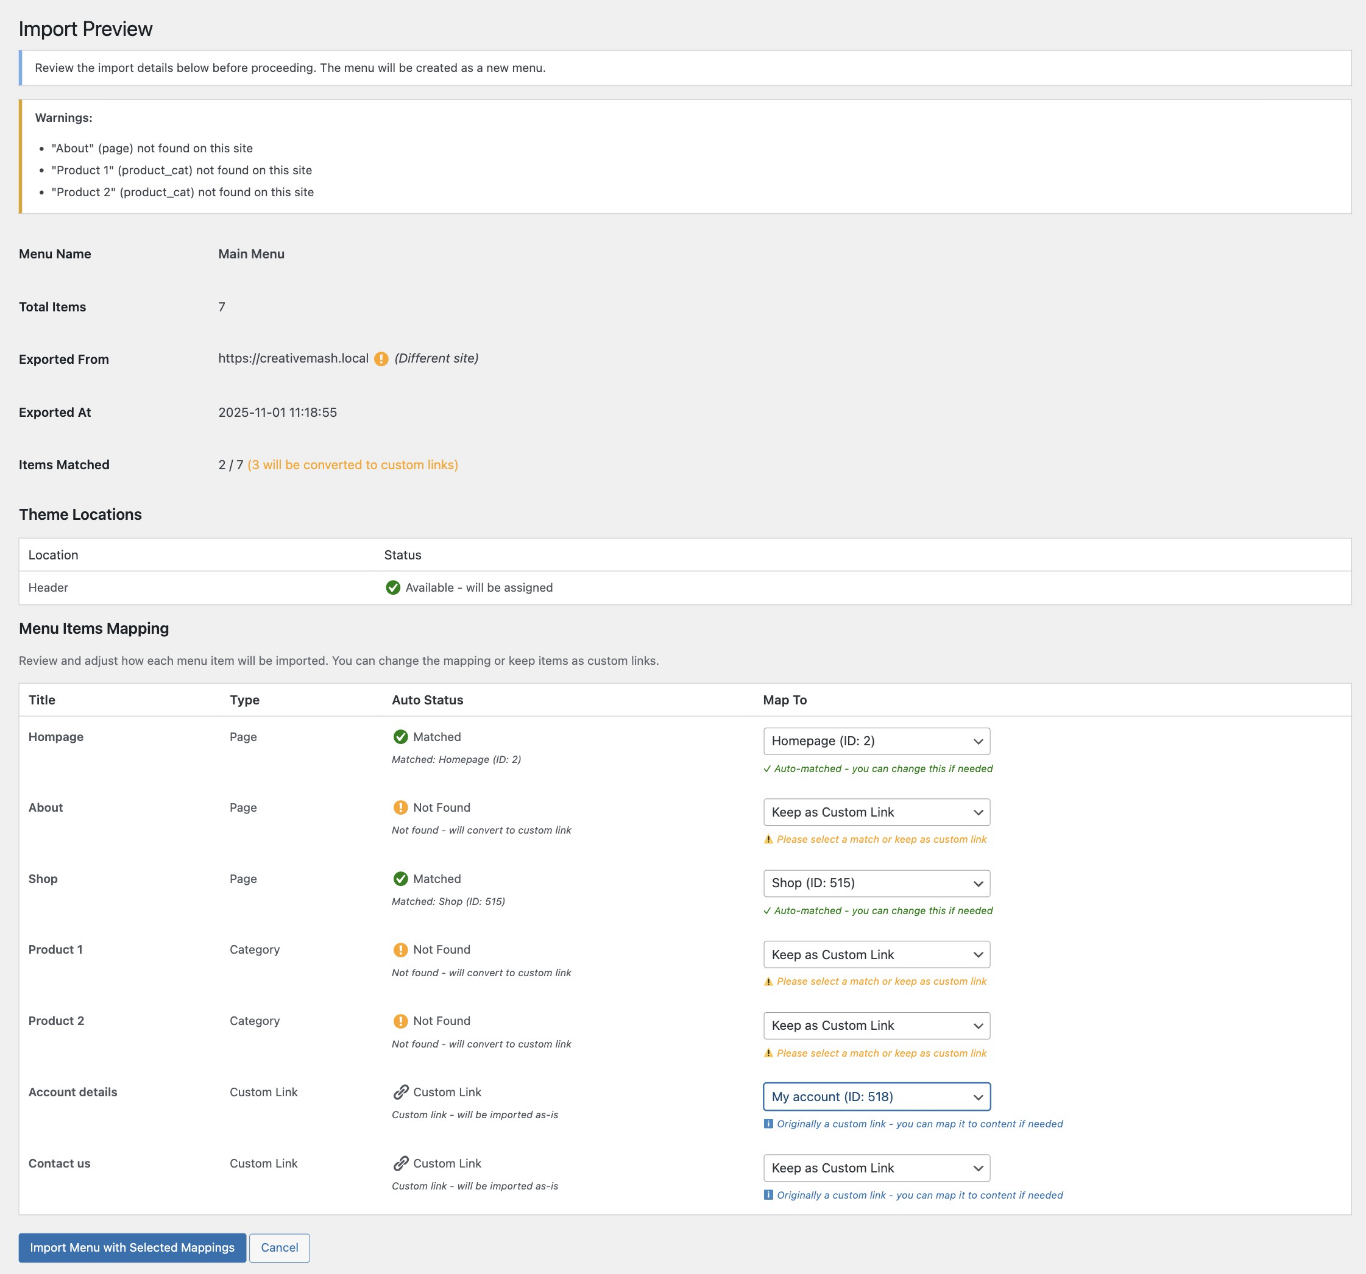
Task: Open the Shop (ID: 515) mapping dropdown
Action: [876, 883]
